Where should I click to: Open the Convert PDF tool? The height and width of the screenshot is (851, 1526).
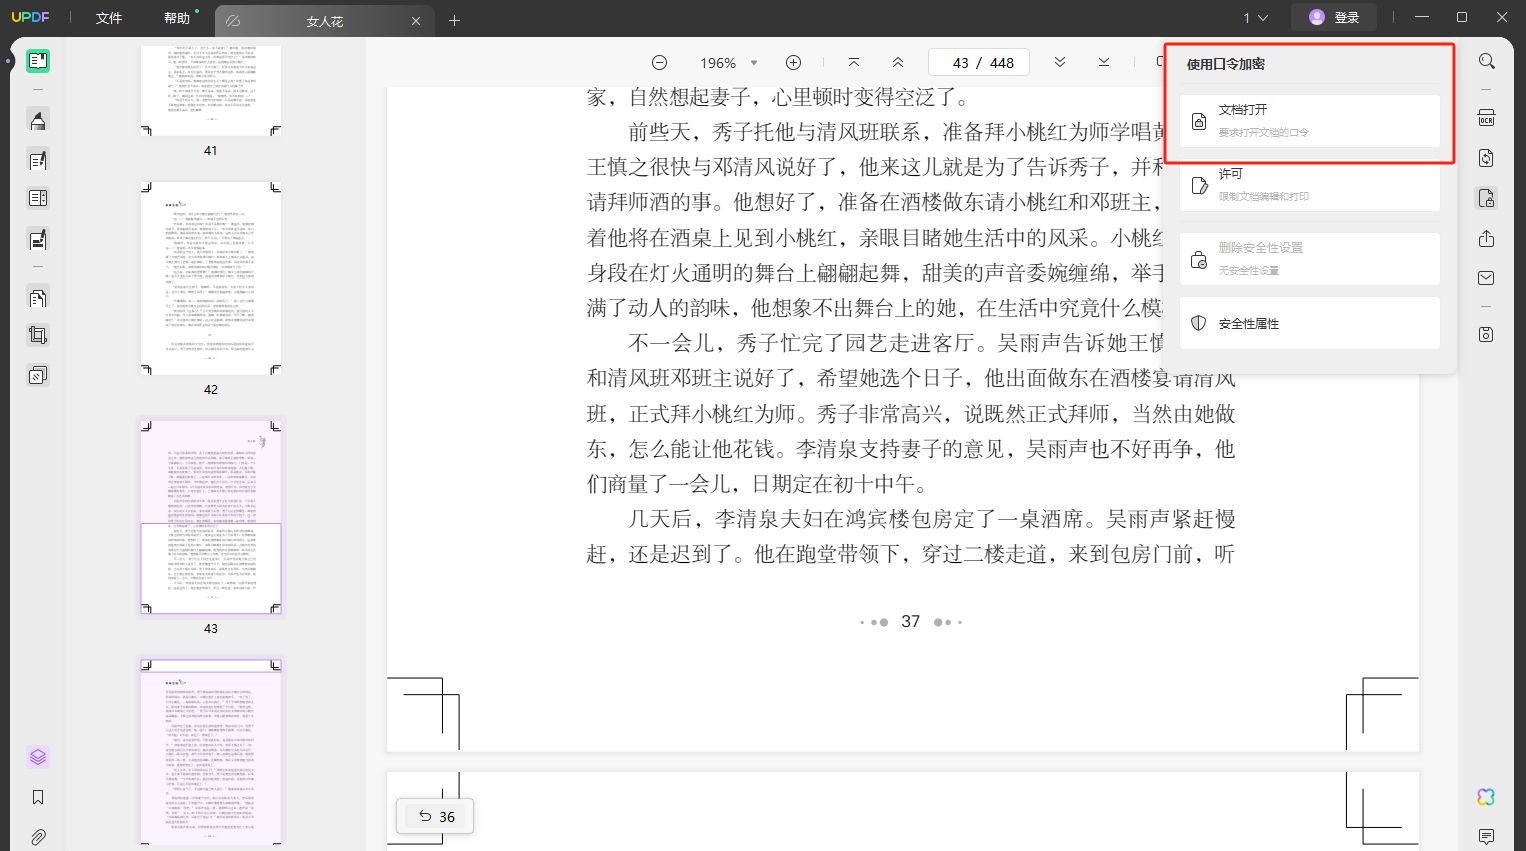1487,158
